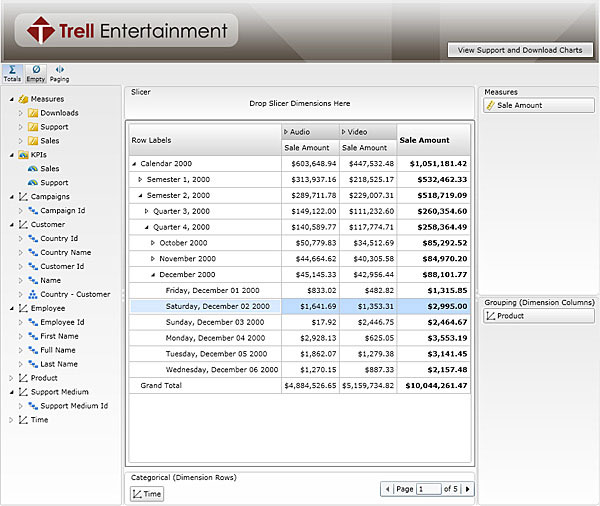This screenshot has width=600, height=506.
Task: Select the Campaign Id tree item
Action: pos(61,211)
